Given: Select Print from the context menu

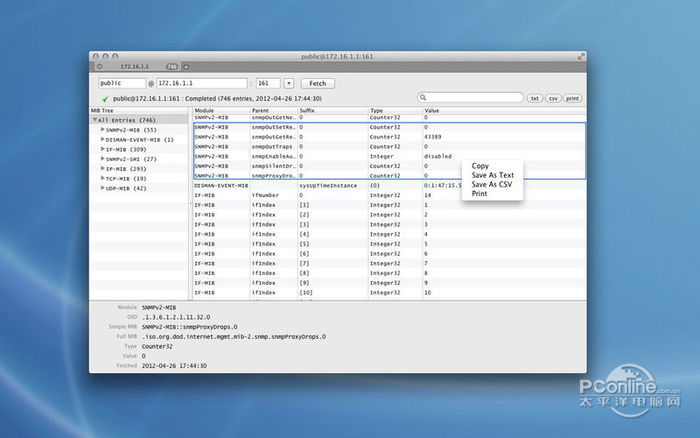Looking at the screenshot, I should [480, 193].
